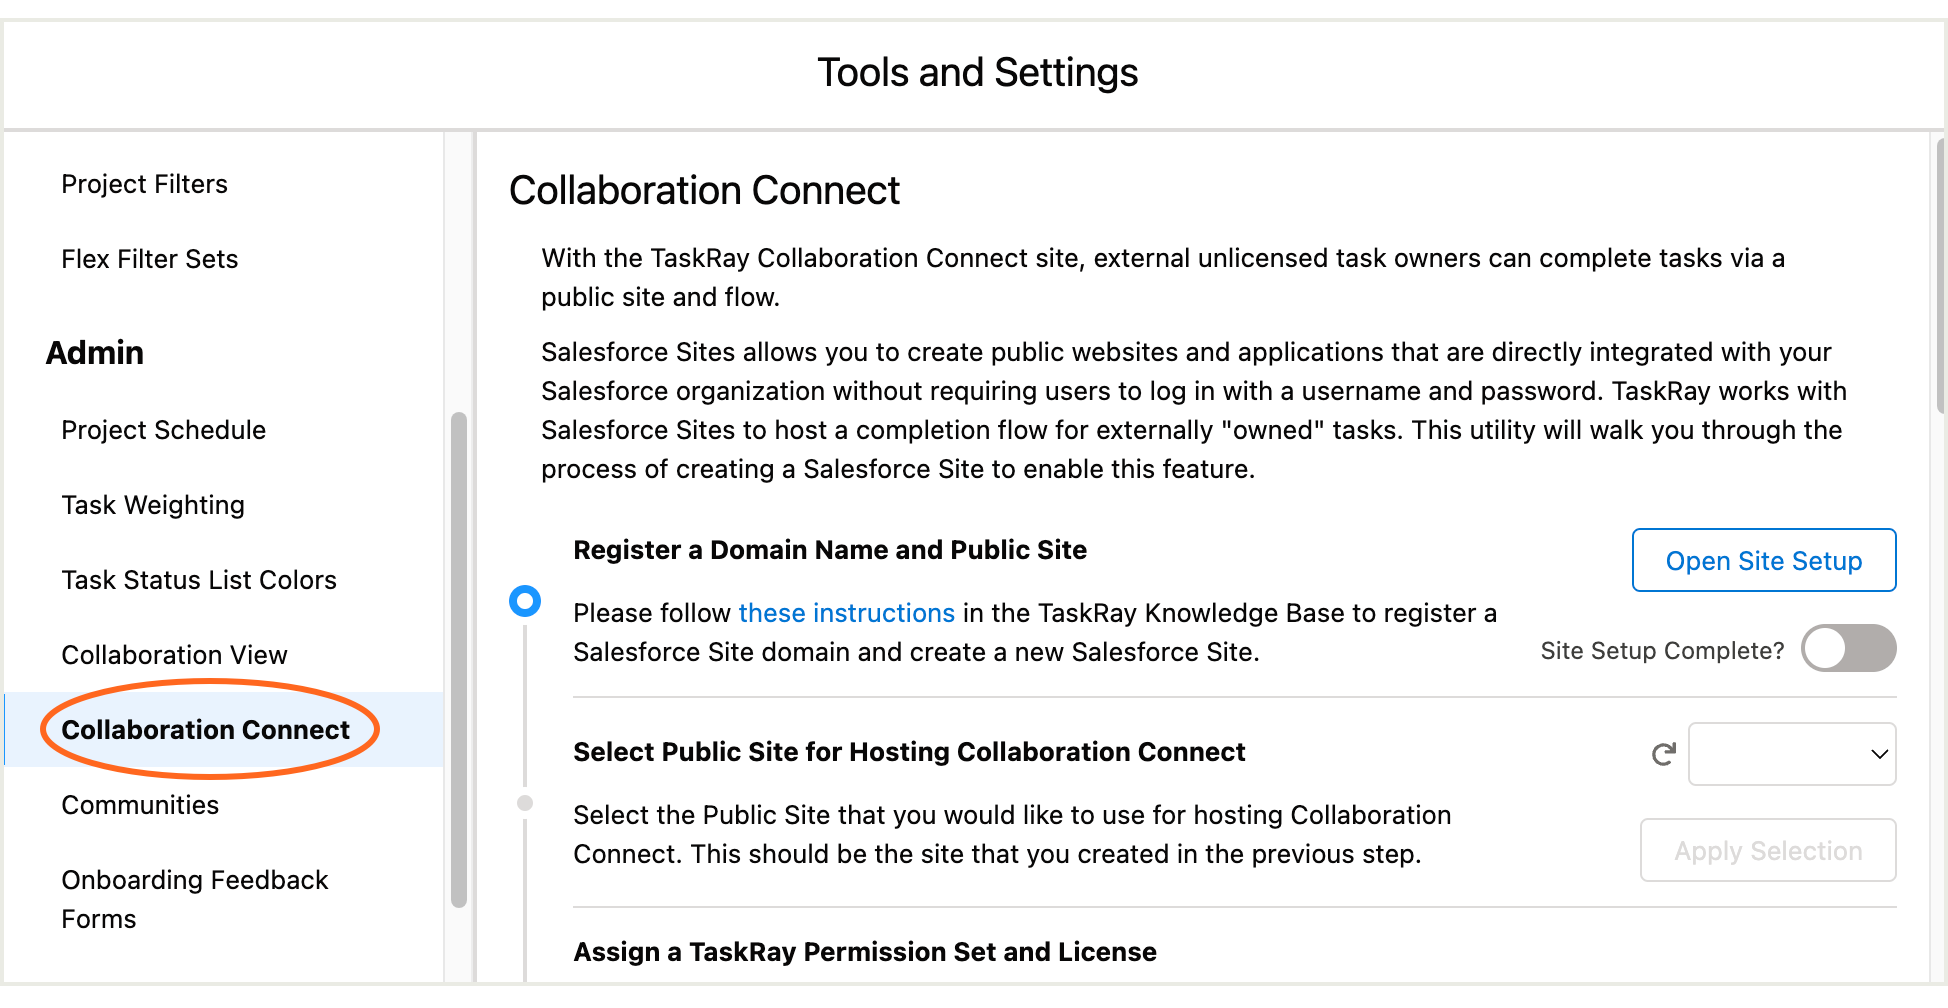
Task: Toggle the Site Setup Complete switch
Action: tap(1848, 649)
